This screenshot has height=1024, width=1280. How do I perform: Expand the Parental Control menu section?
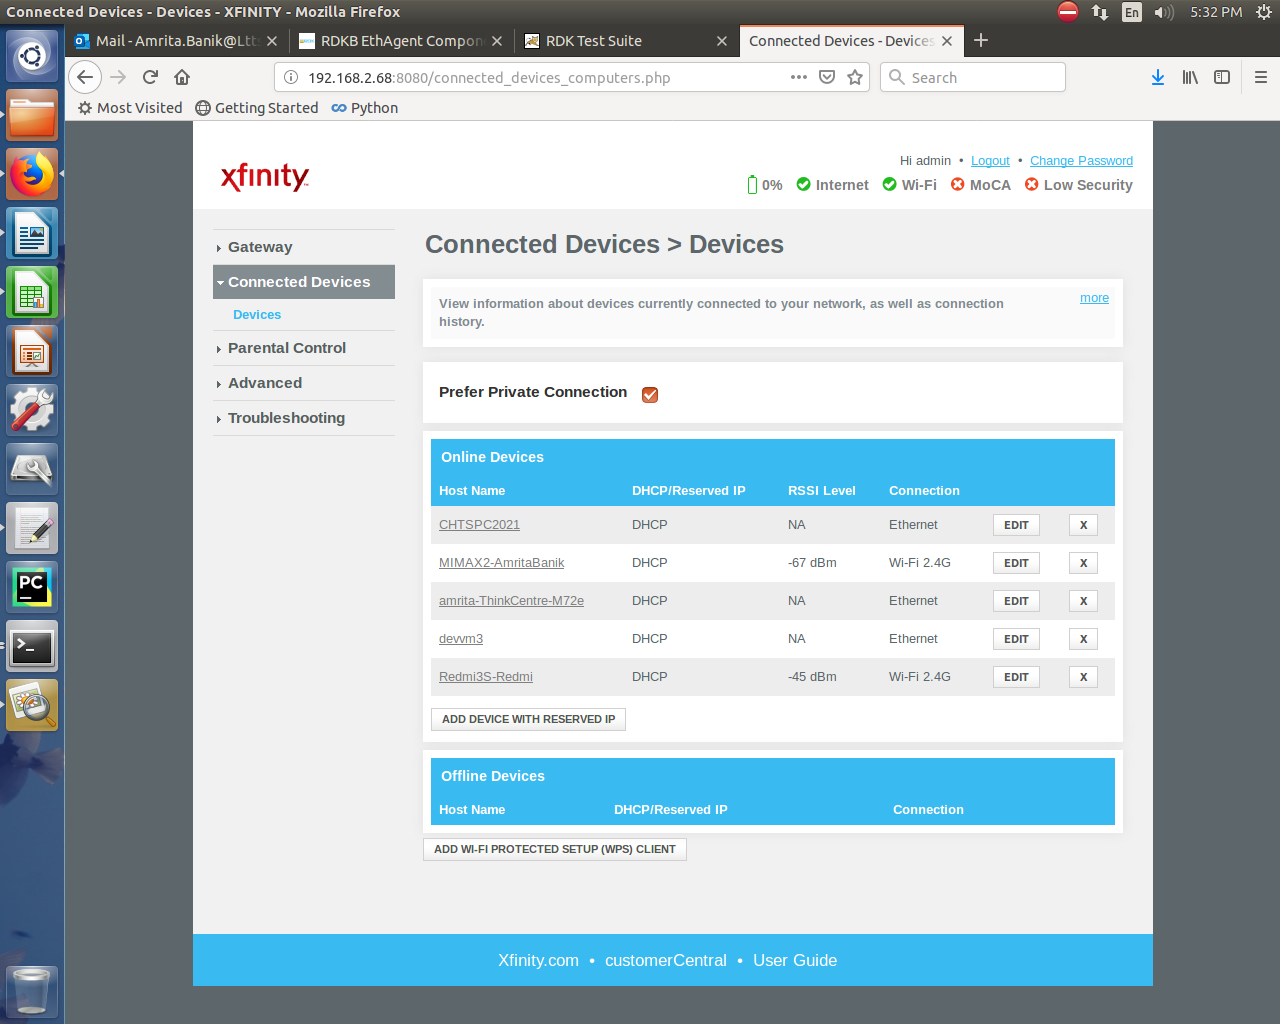(x=286, y=348)
